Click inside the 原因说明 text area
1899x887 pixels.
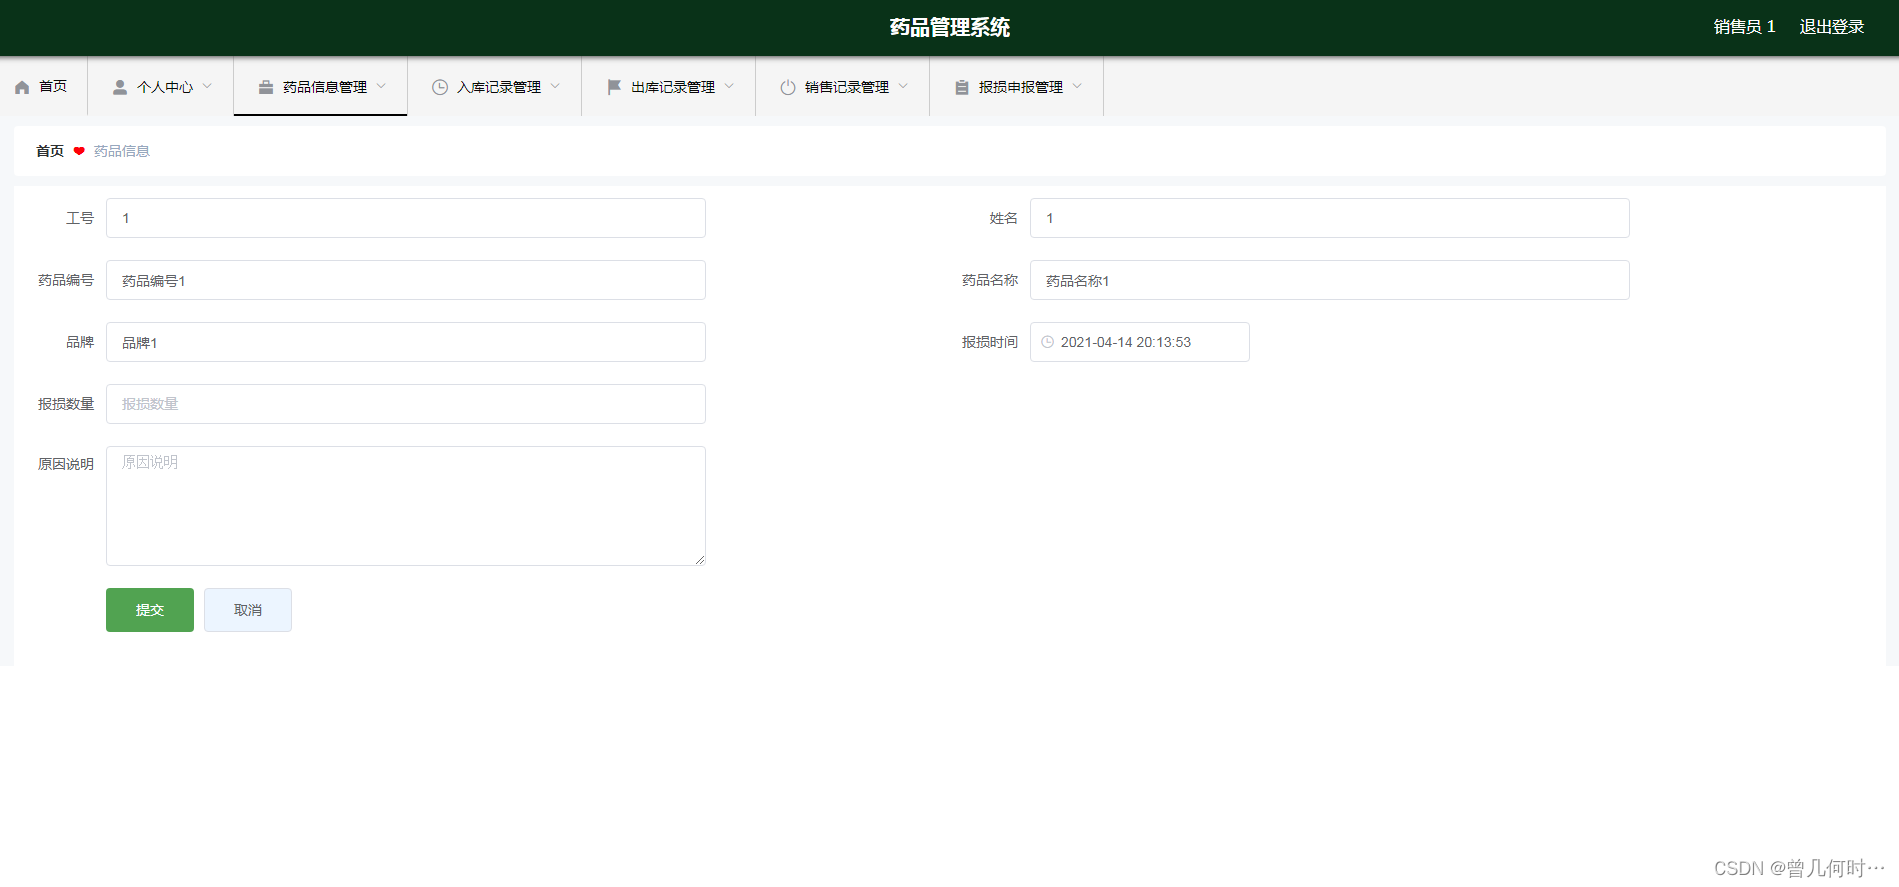point(406,506)
